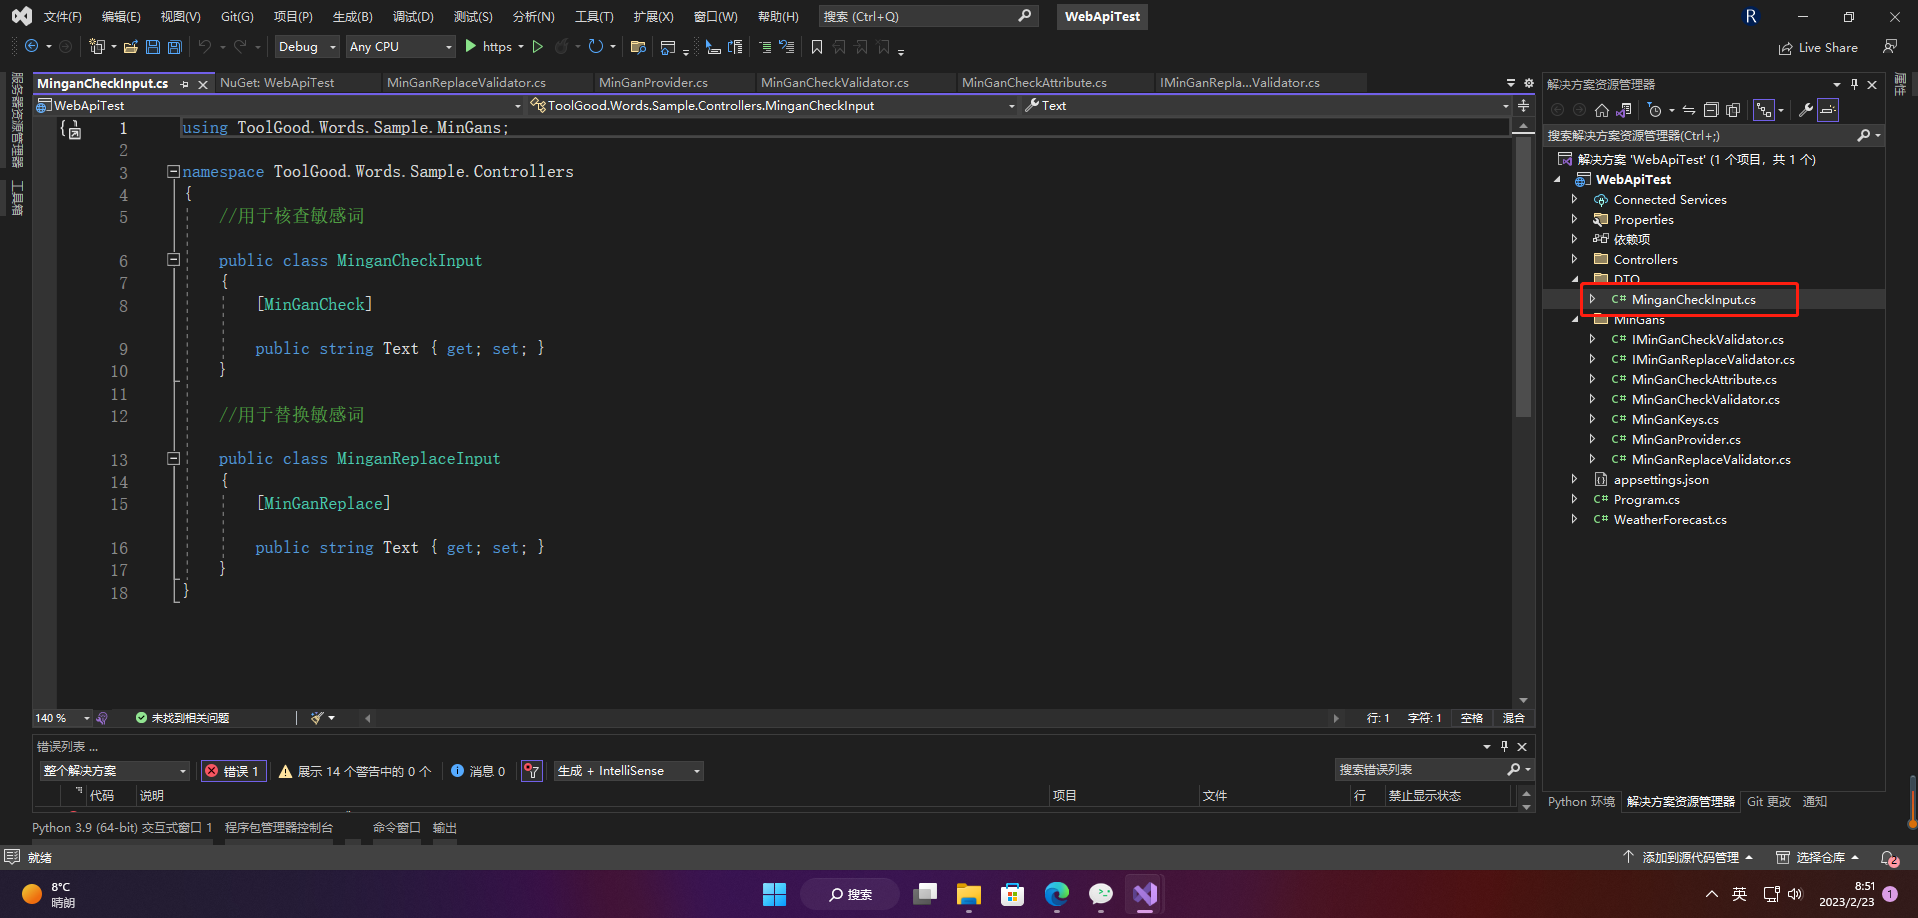Toggle the warnings filter showing 14 warnings
Screen dimensions: 1918x918
[355, 770]
